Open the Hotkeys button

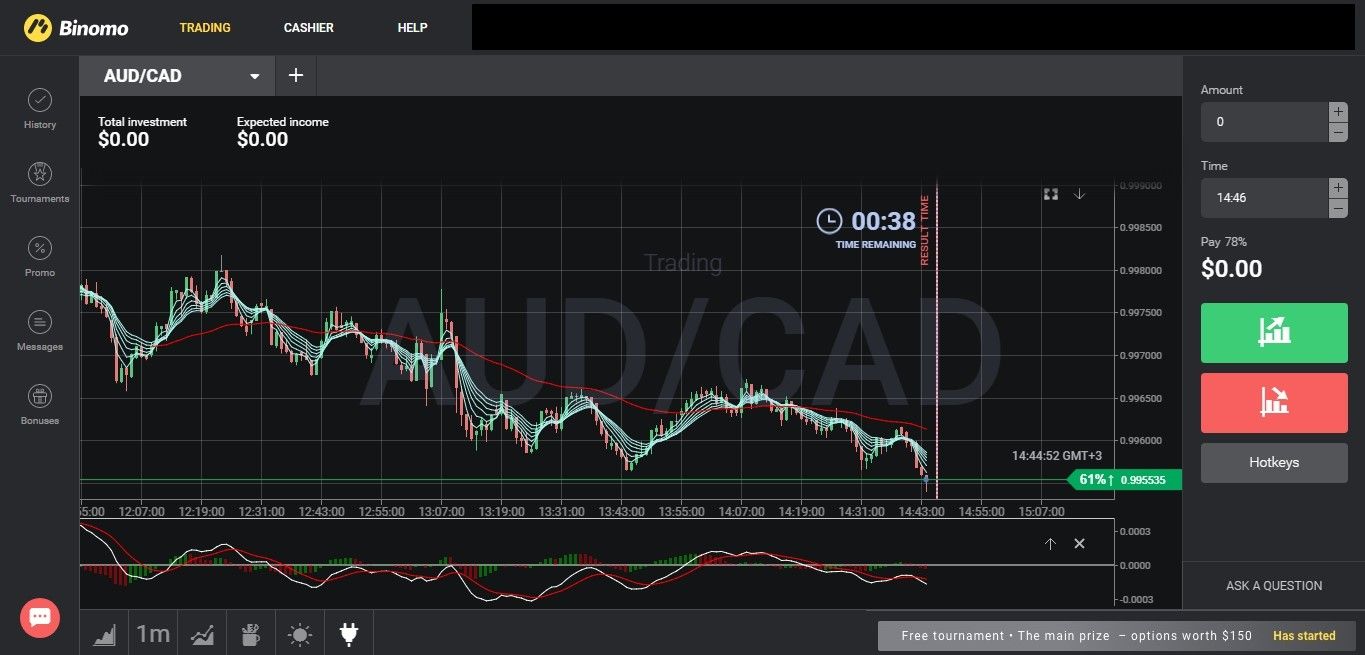[x=1274, y=463]
